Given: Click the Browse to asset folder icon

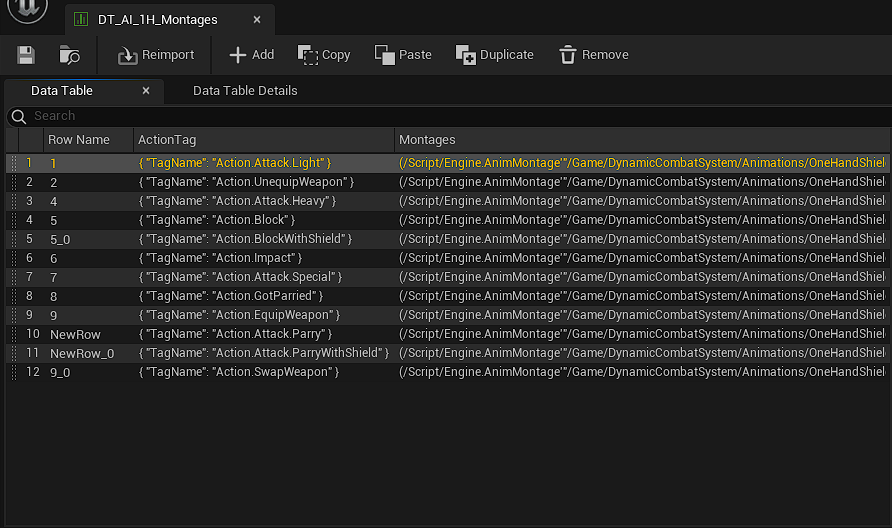Looking at the screenshot, I should [69, 55].
